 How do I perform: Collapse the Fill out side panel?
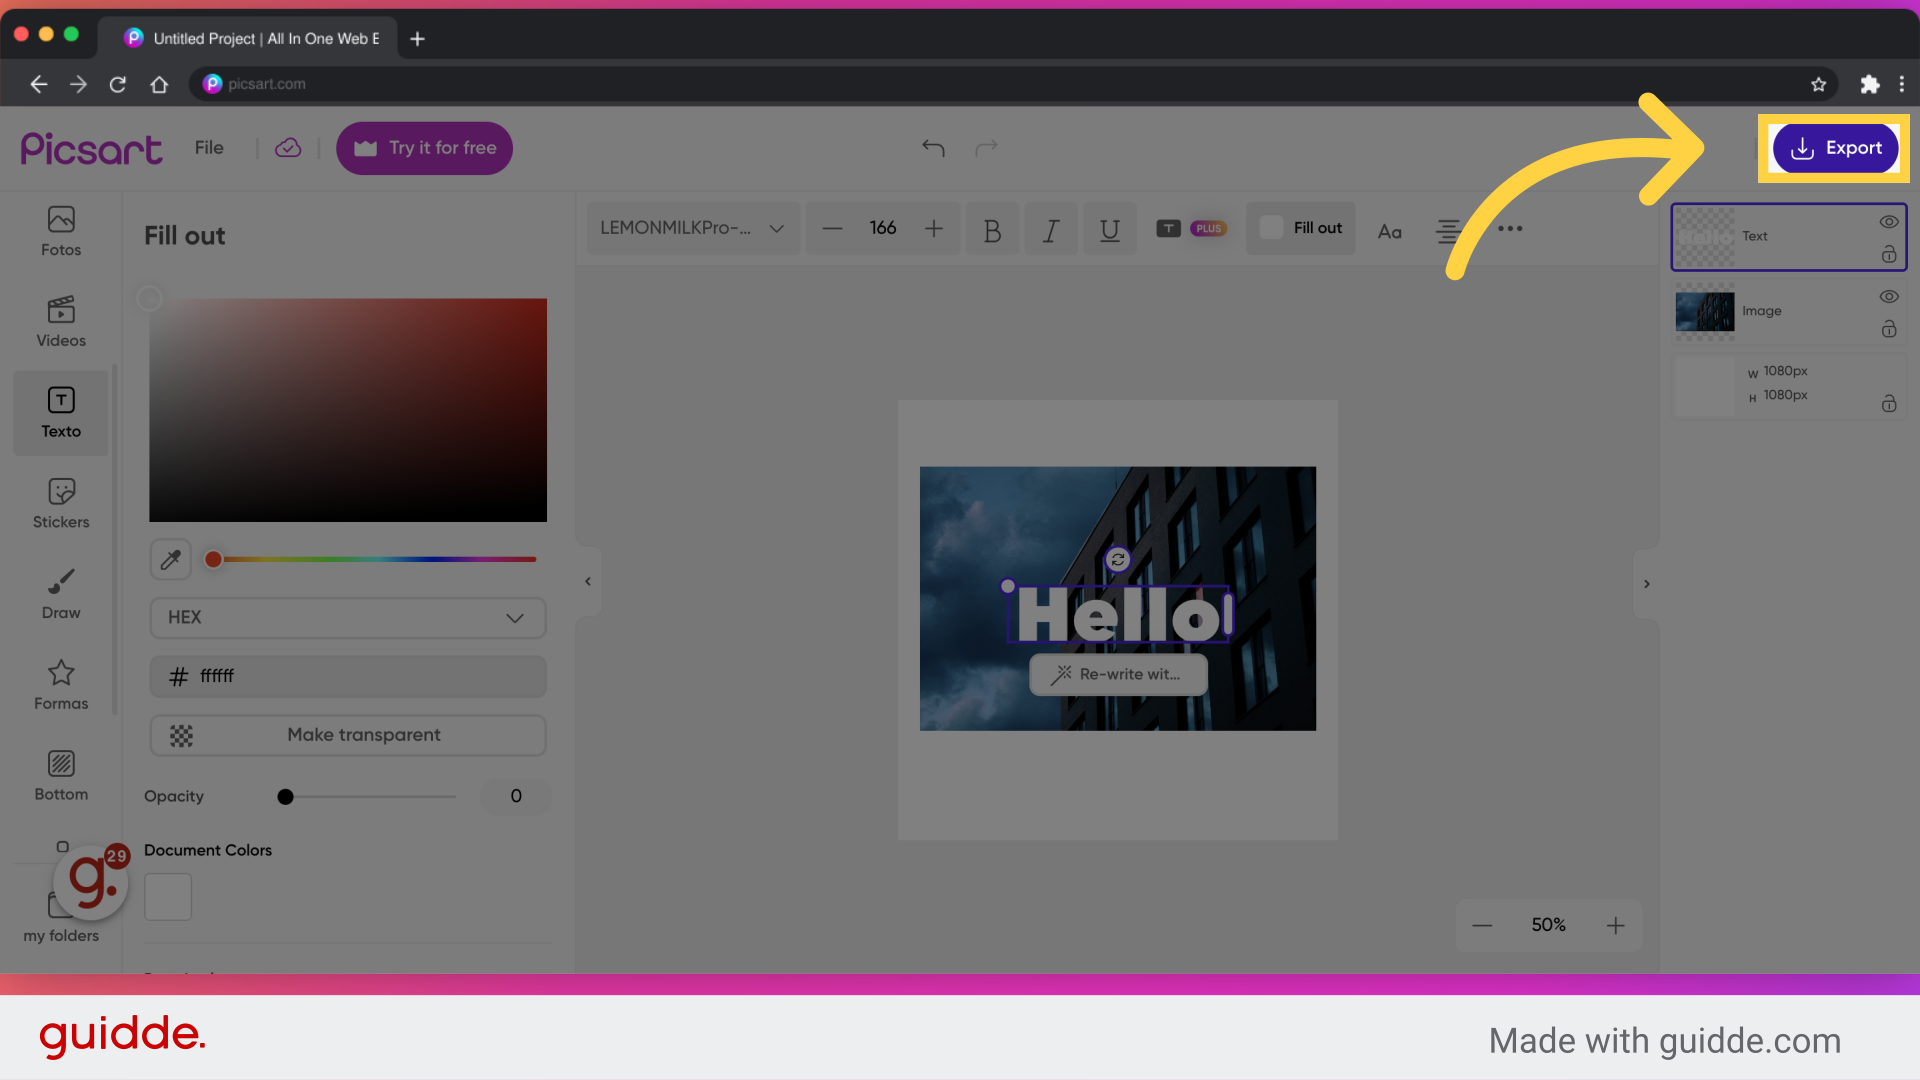click(x=588, y=581)
